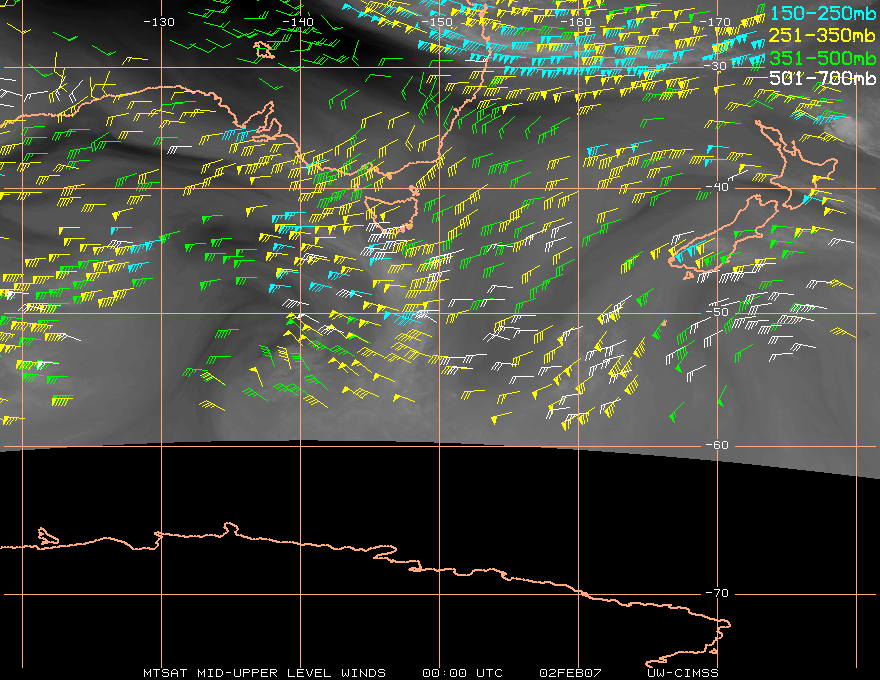Click the UW-CIMSS credit text
The height and width of the screenshot is (680, 880).
point(683,673)
